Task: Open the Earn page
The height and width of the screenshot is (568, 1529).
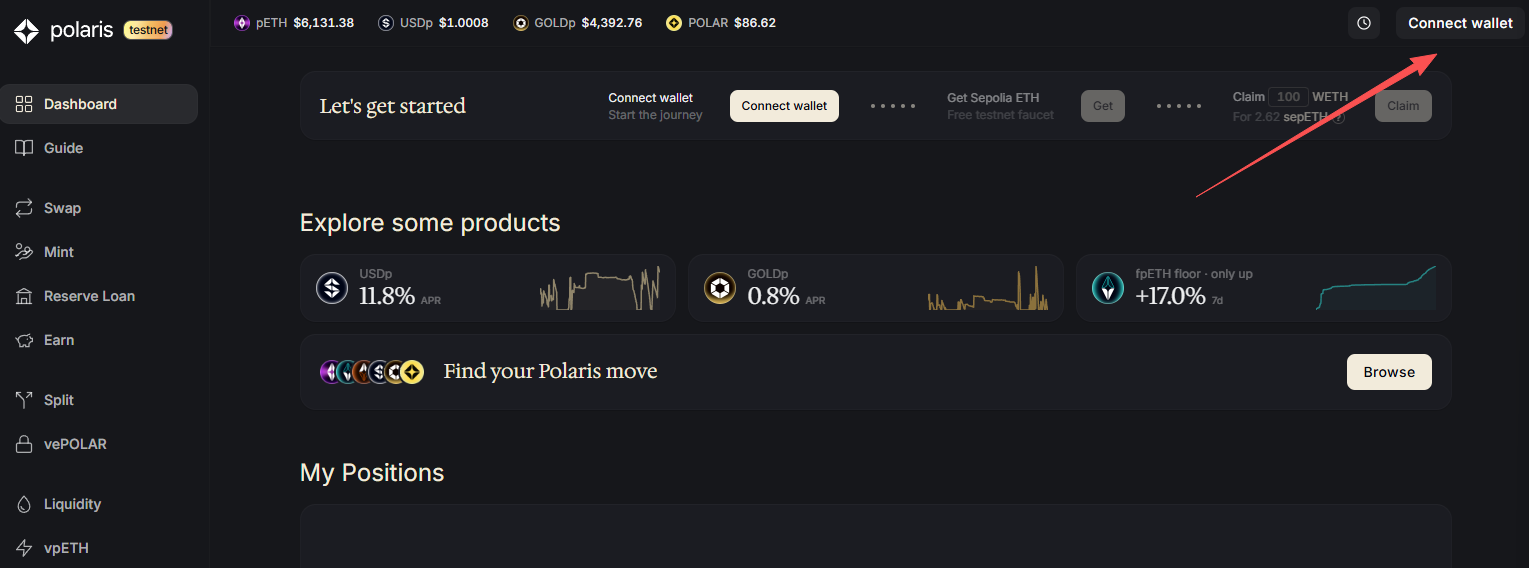Action: click(99, 340)
